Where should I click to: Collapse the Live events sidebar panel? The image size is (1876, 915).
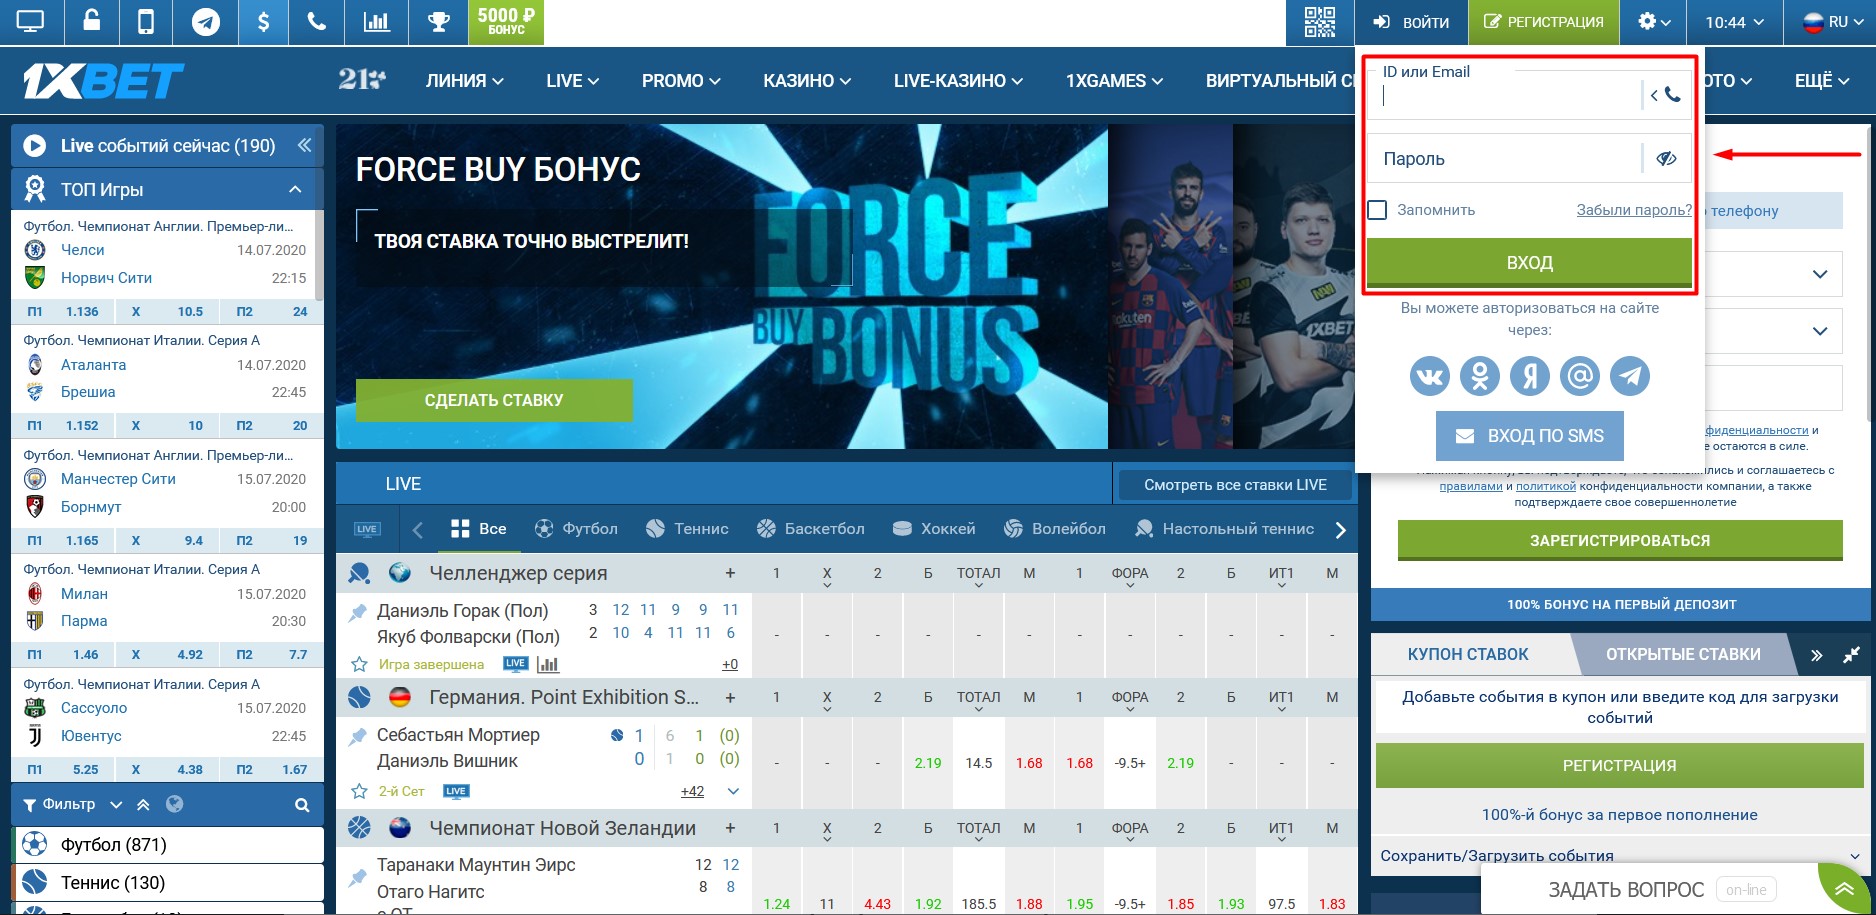[x=304, y=145]
